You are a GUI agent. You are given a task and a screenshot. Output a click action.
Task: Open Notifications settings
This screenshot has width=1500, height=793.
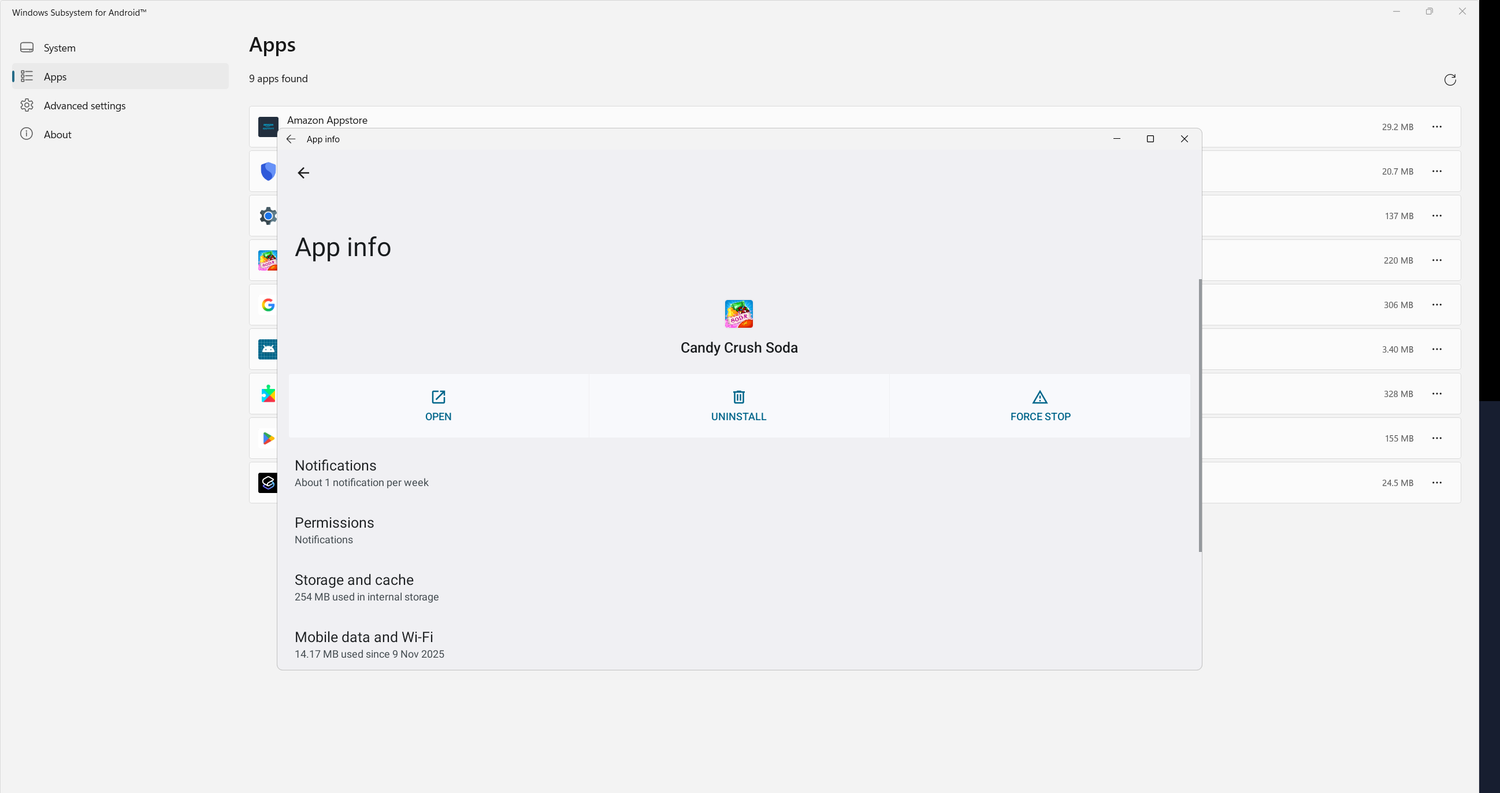click(x=739, y=473)
